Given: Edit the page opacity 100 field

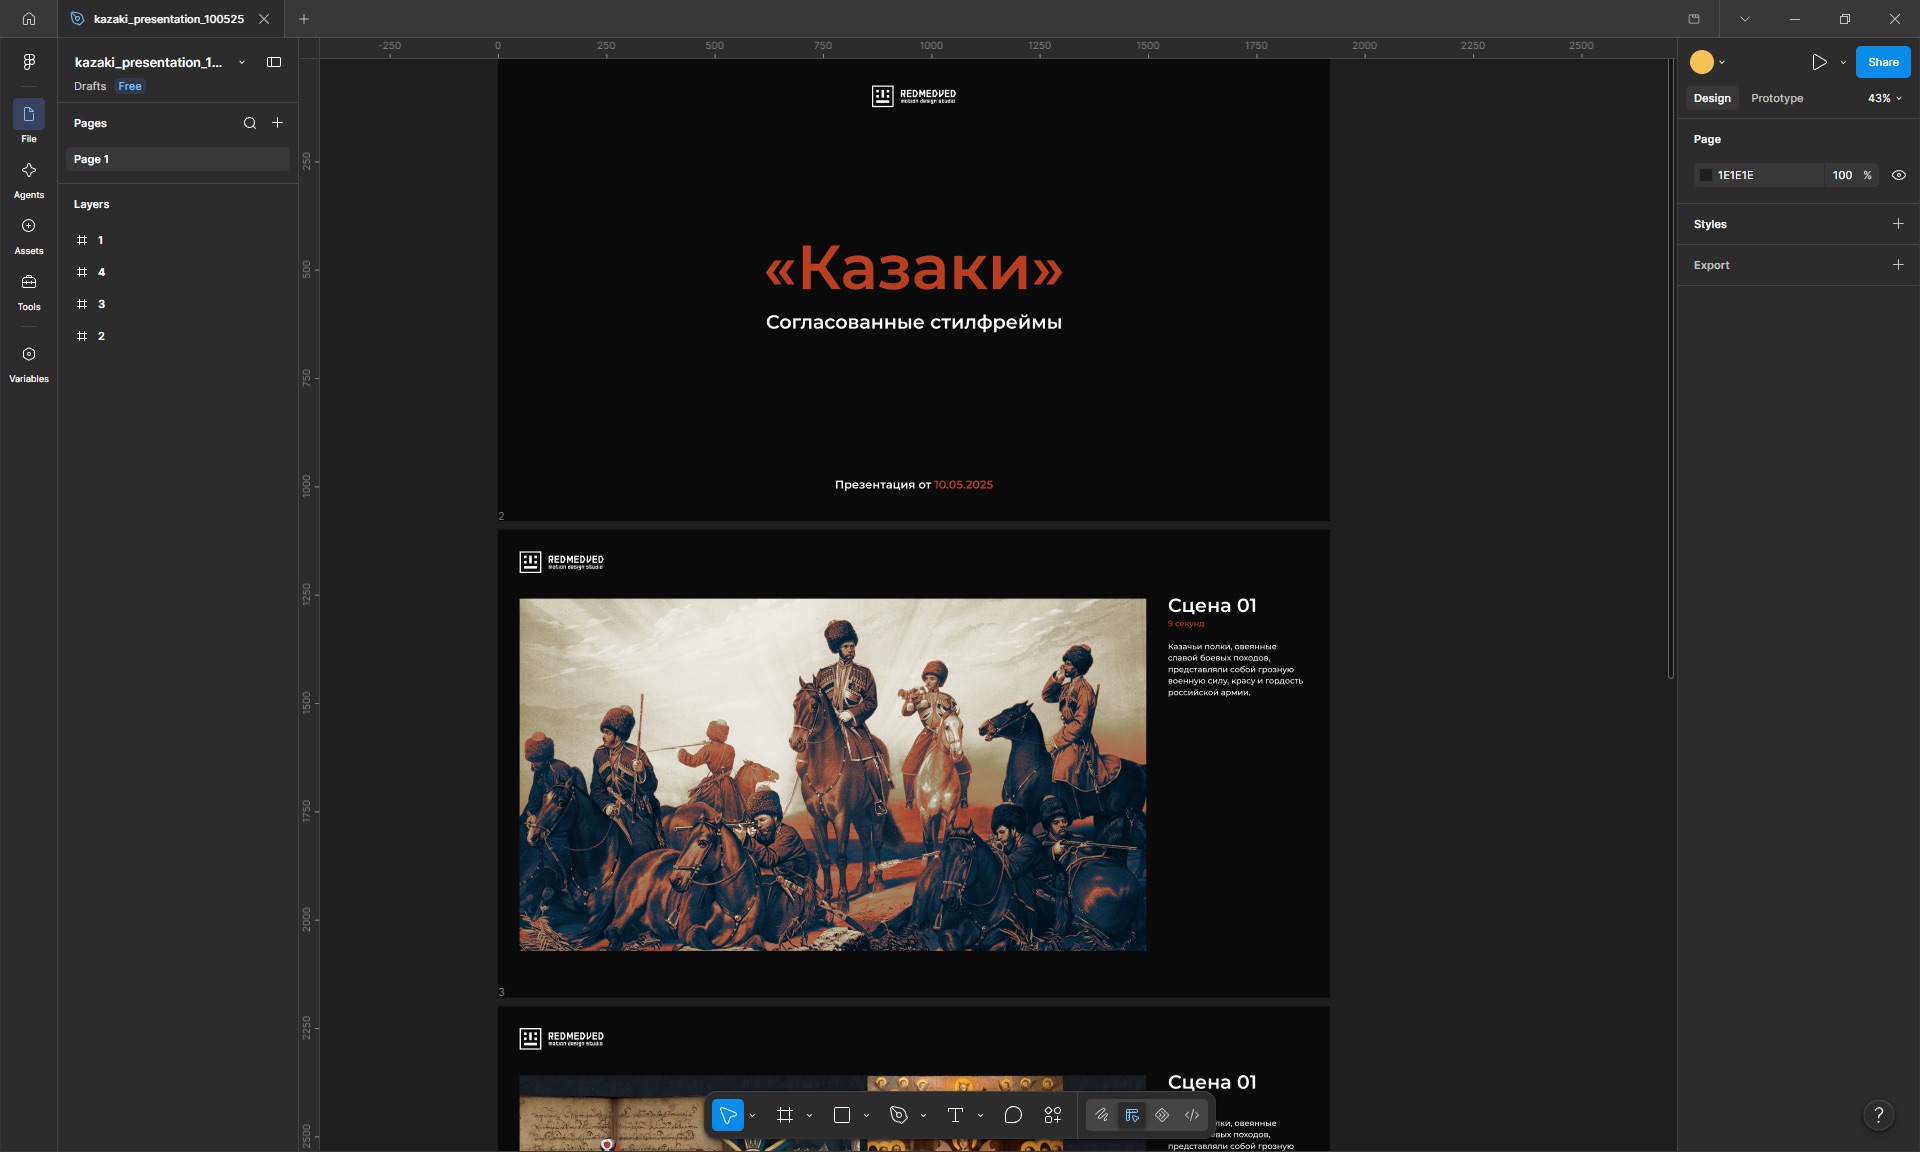Looking at the screenshot, I should (1843, 175).
